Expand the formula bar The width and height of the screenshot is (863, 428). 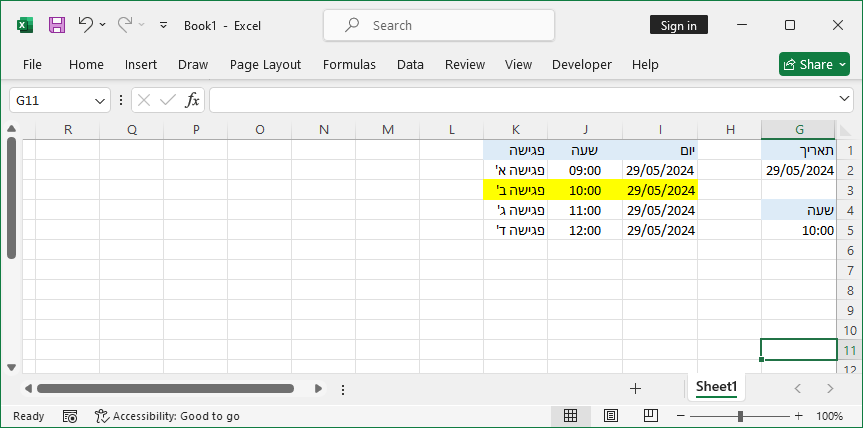pos(845,99)
